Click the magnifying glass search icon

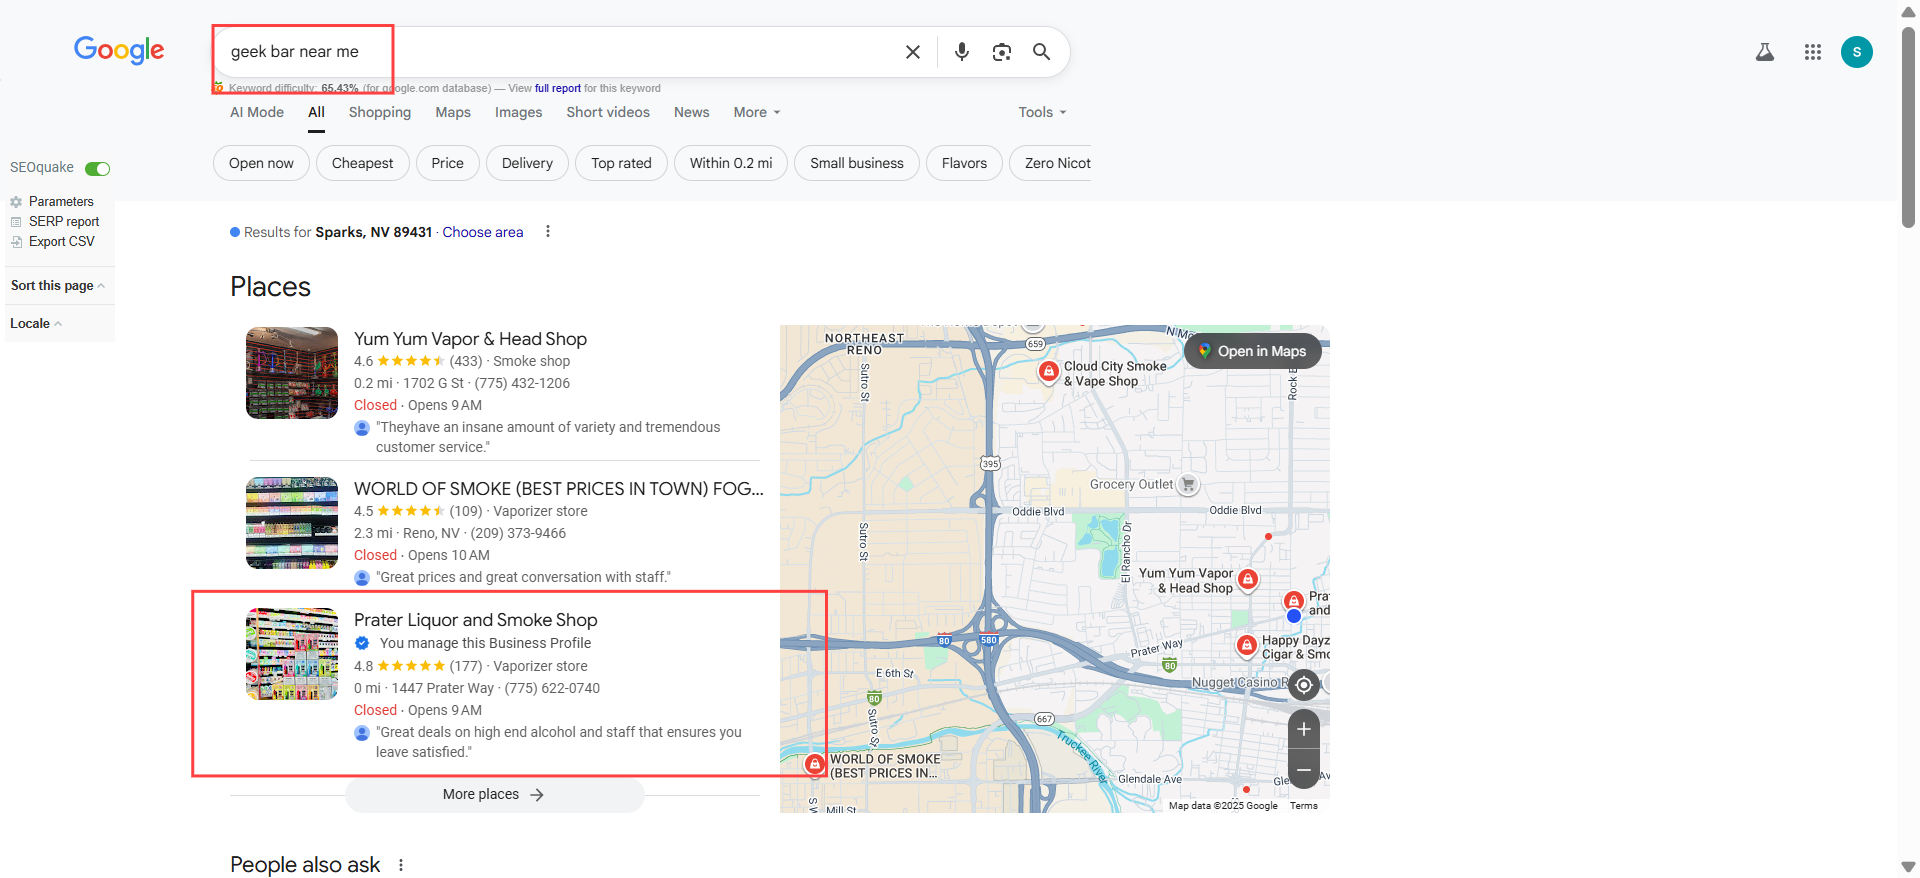(1041, 52)
